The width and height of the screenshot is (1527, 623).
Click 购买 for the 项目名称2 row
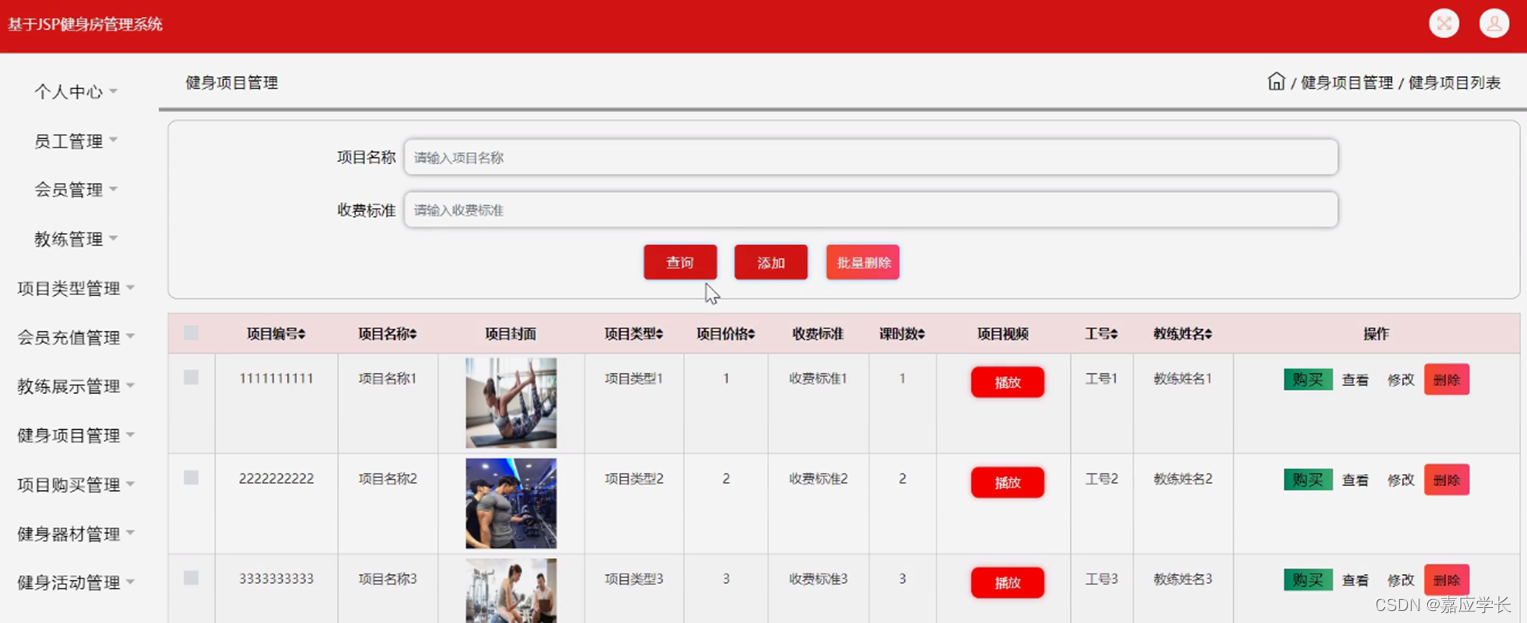pos(1308,480)
